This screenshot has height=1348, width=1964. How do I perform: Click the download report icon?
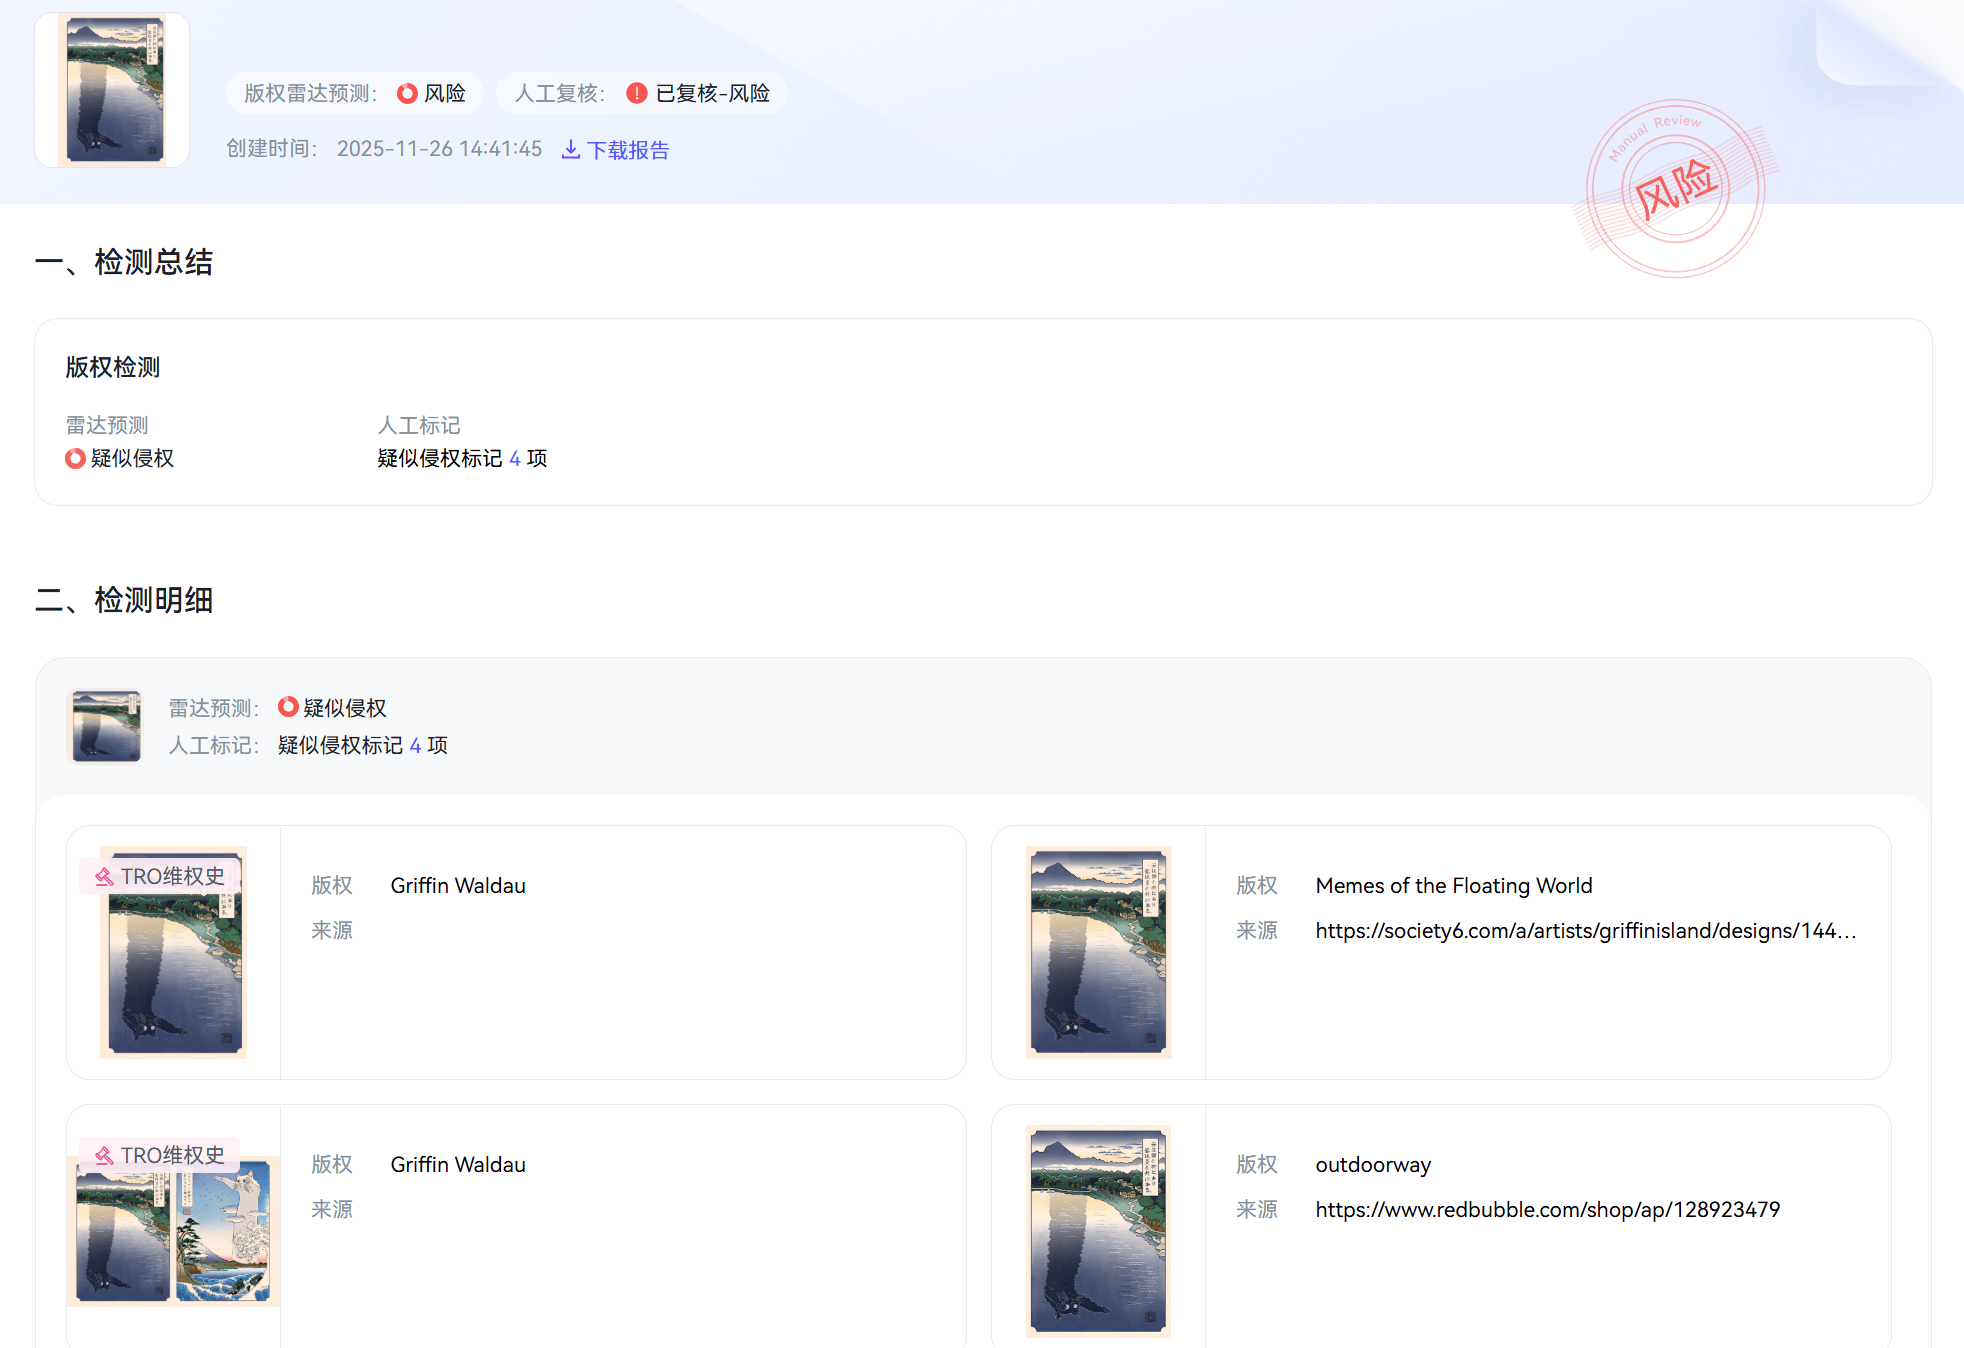coord(571,149)
